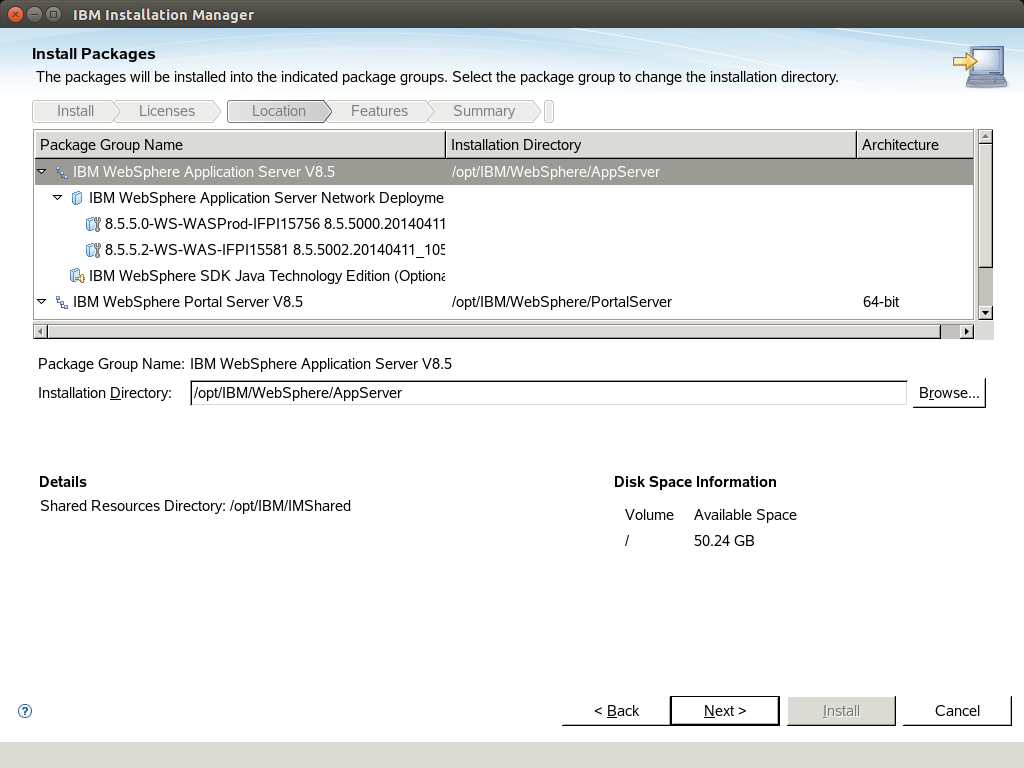Click the horizontal scrollbar thumb under the table
This screenshot has height=768, width=1024.
pyautogui.click(x=494, y=332)
